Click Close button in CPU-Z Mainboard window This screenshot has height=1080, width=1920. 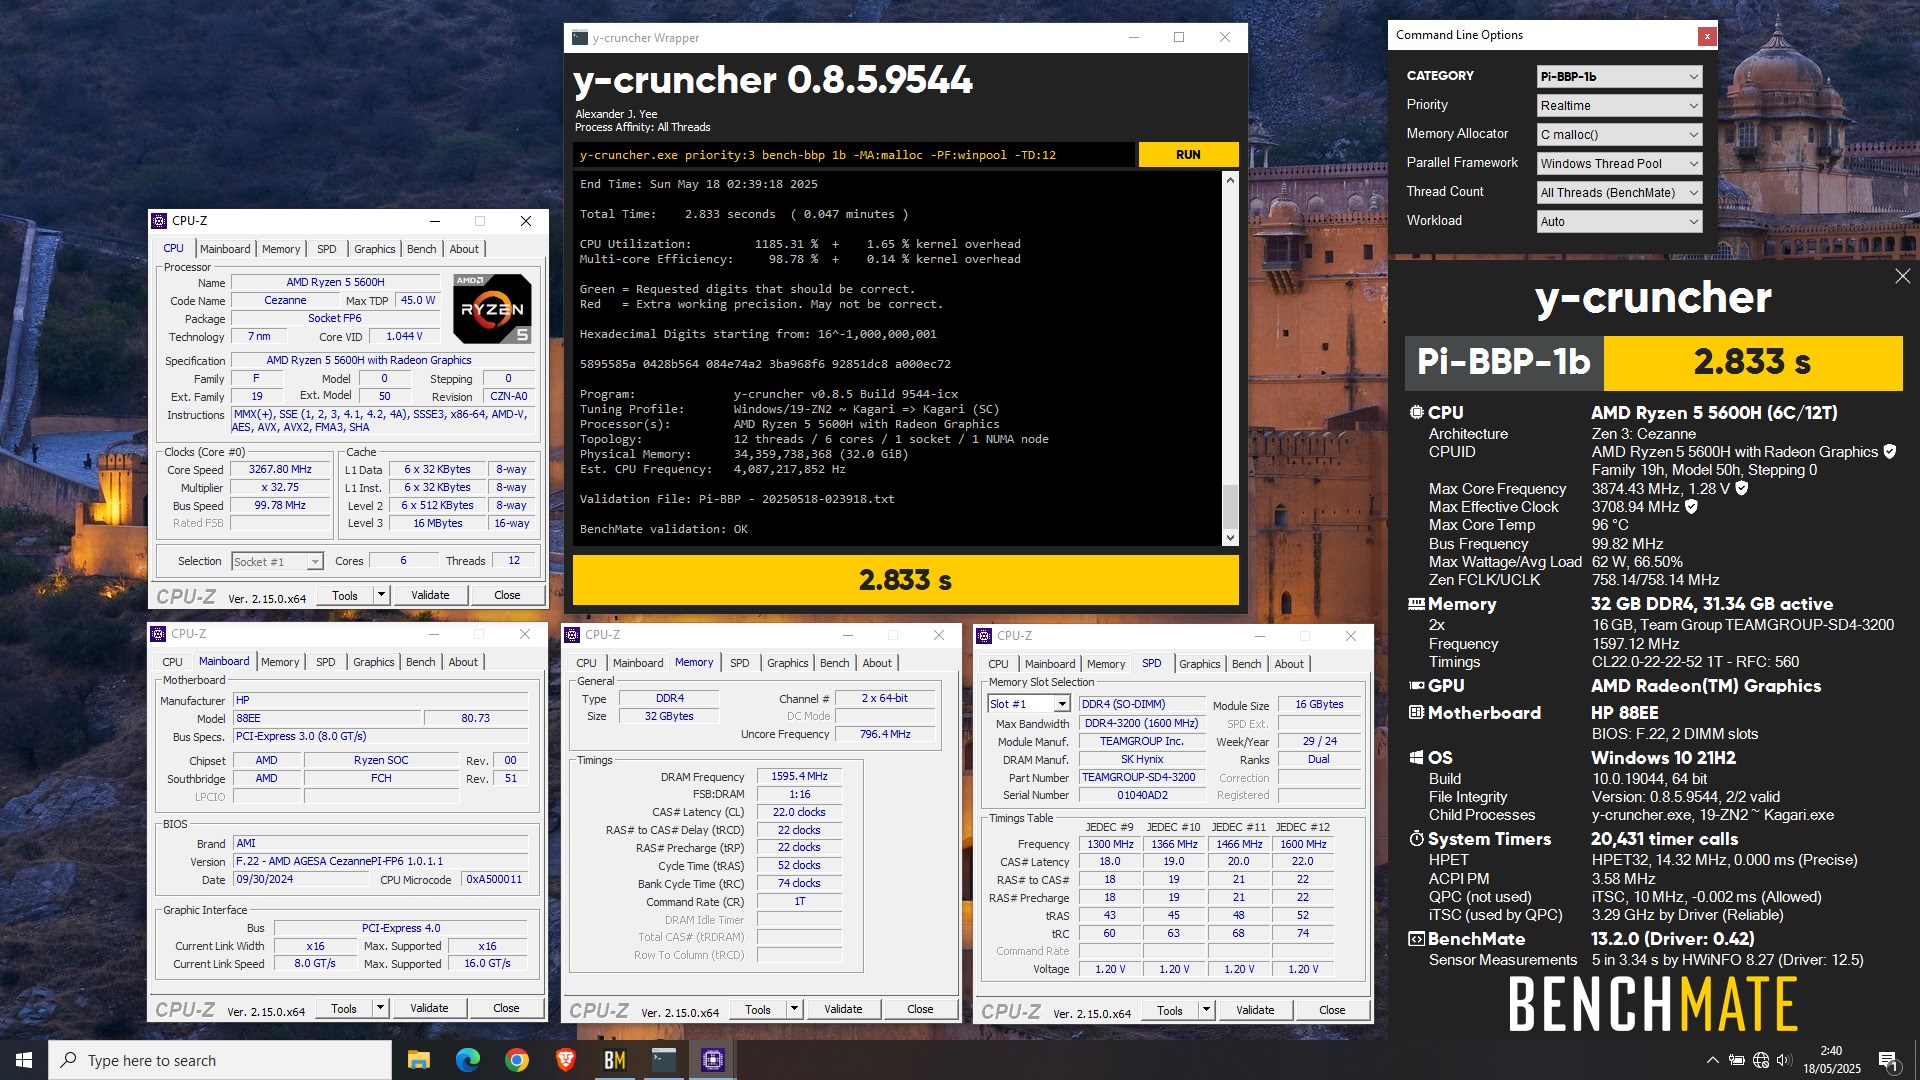pos(506,1008)
